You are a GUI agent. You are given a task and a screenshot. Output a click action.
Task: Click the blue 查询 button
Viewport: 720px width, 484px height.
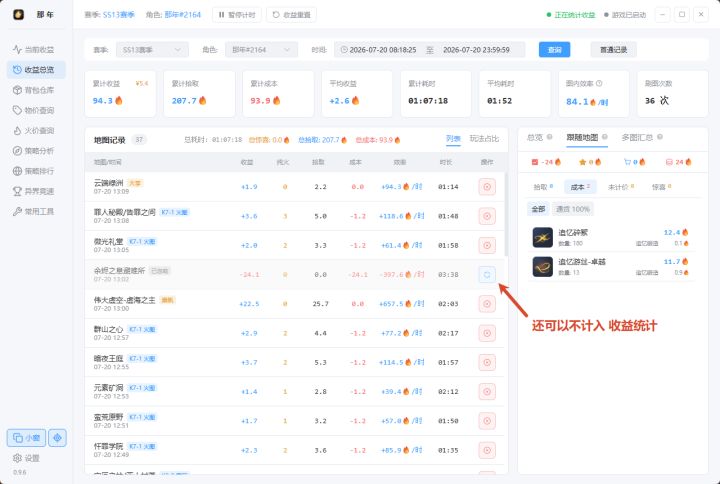(554, 50)
